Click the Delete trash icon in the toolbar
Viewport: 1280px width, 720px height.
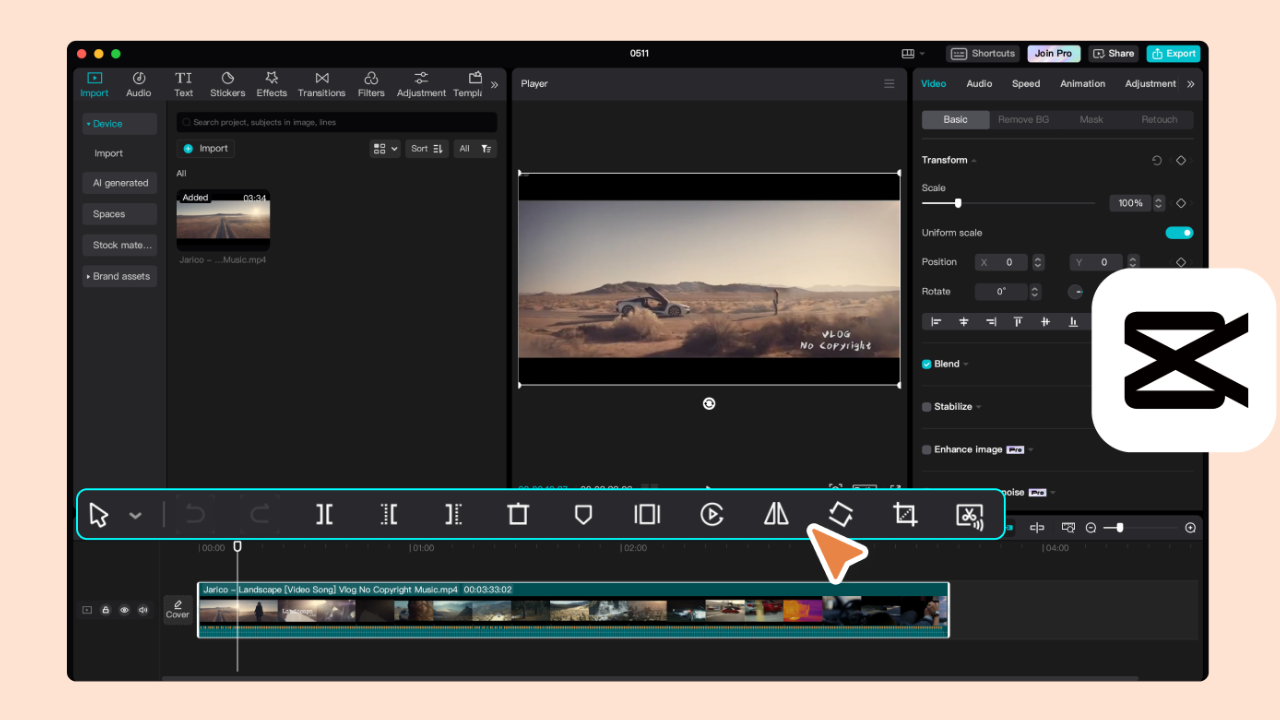point(517,514)
